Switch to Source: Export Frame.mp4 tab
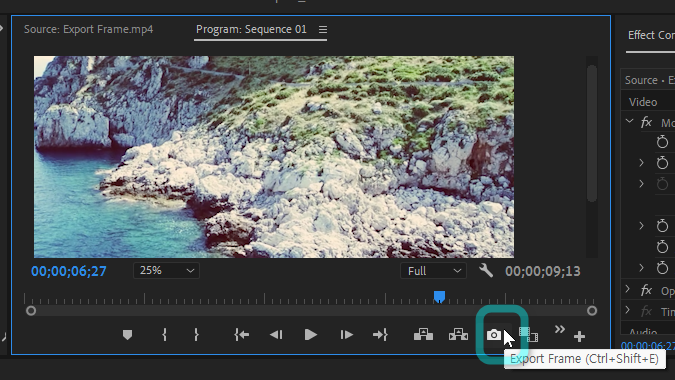This screenshot has height=380, width=675. [x=88, y=29]
